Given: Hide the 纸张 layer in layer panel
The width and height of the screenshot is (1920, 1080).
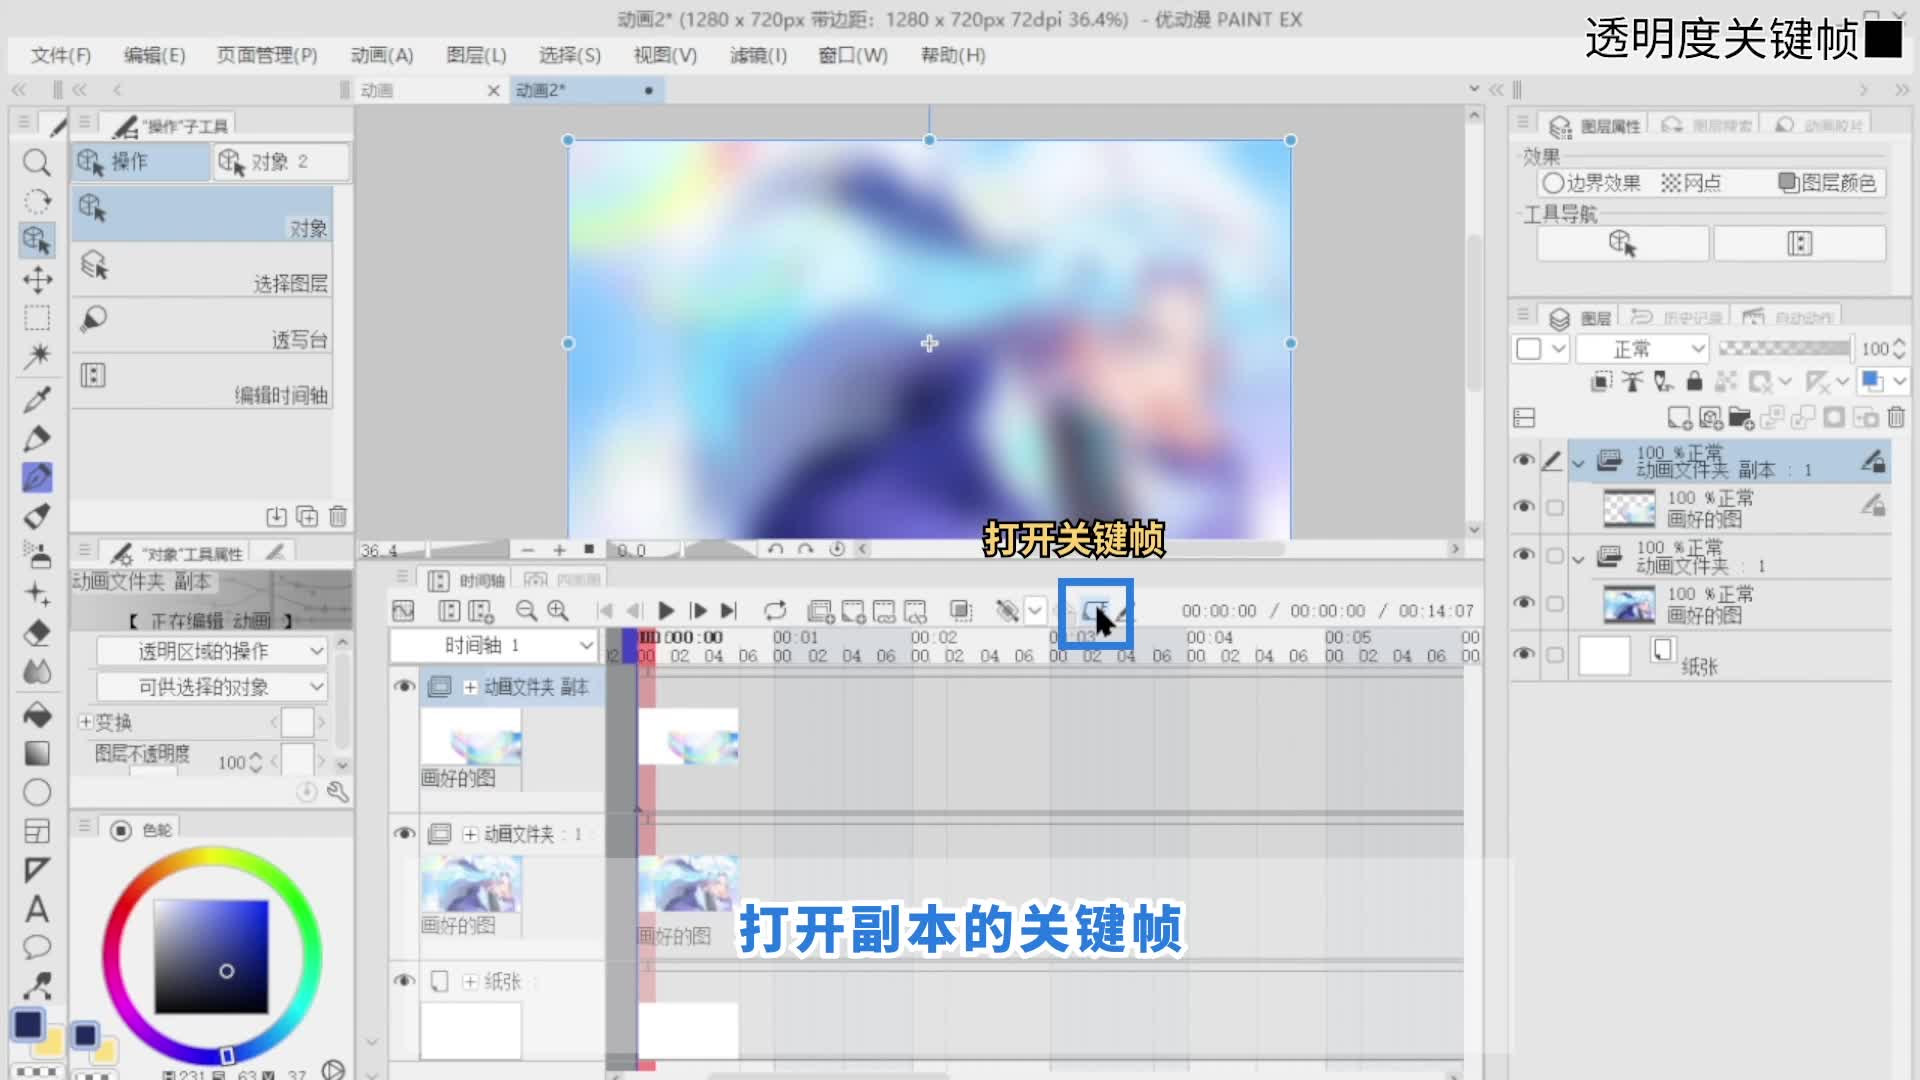Looking at the screenshot, I should click(1524, 653).
